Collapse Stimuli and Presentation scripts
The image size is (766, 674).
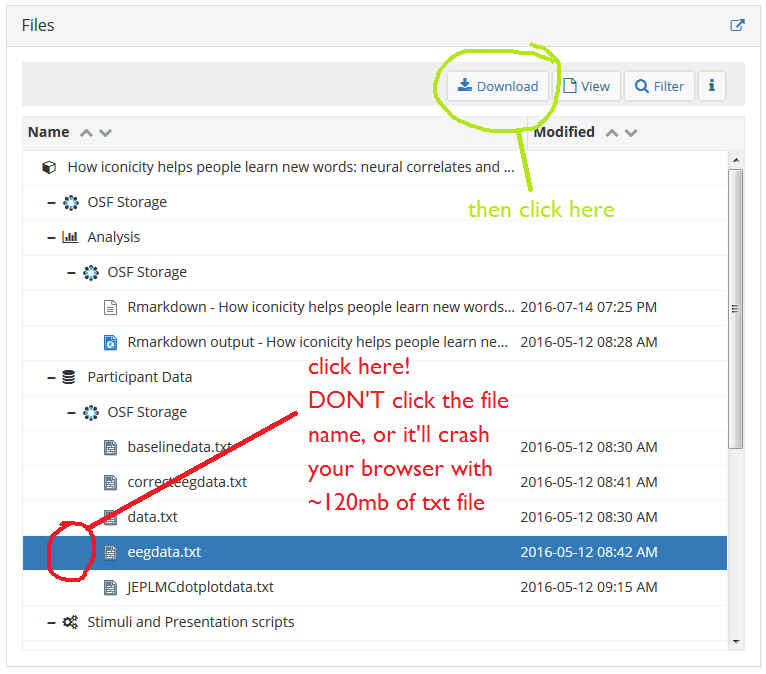tap(51, 622)
